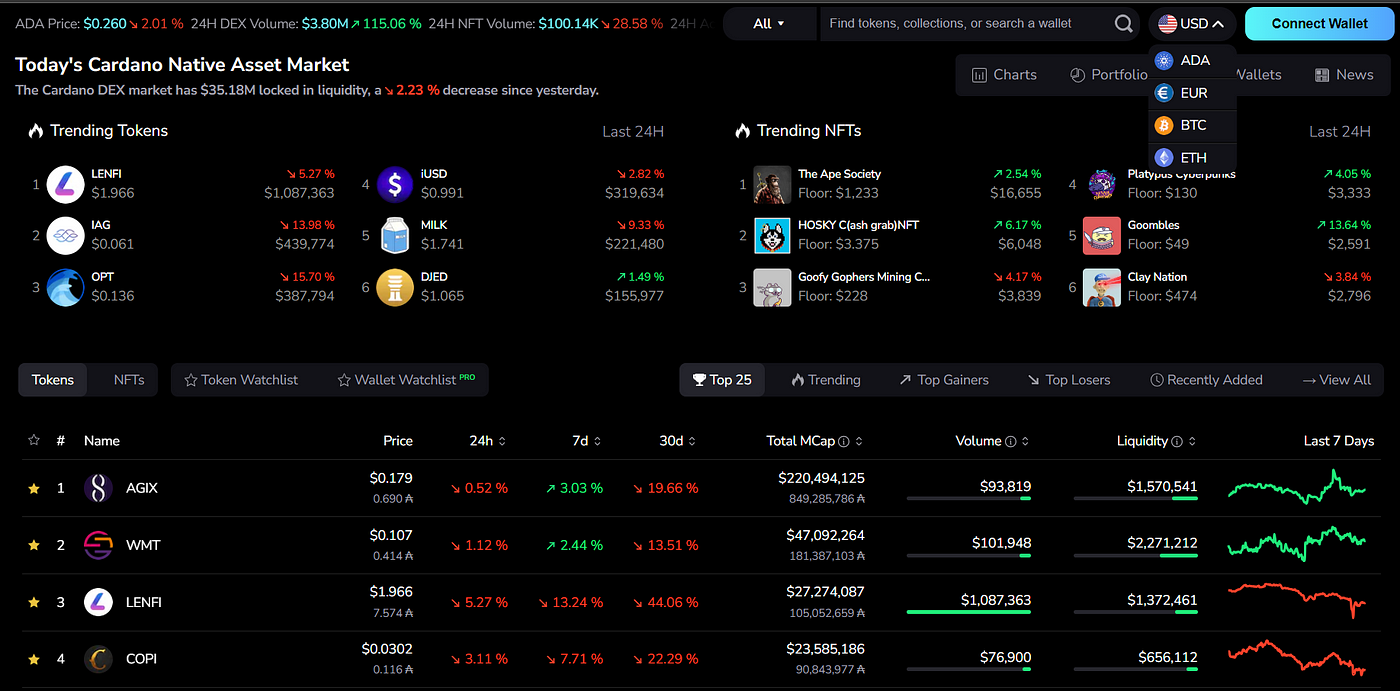Click the WMT liquidity bar in table
Image resolution: width=1400 pixels, height=691 pixels.
tap(1135, 554)
